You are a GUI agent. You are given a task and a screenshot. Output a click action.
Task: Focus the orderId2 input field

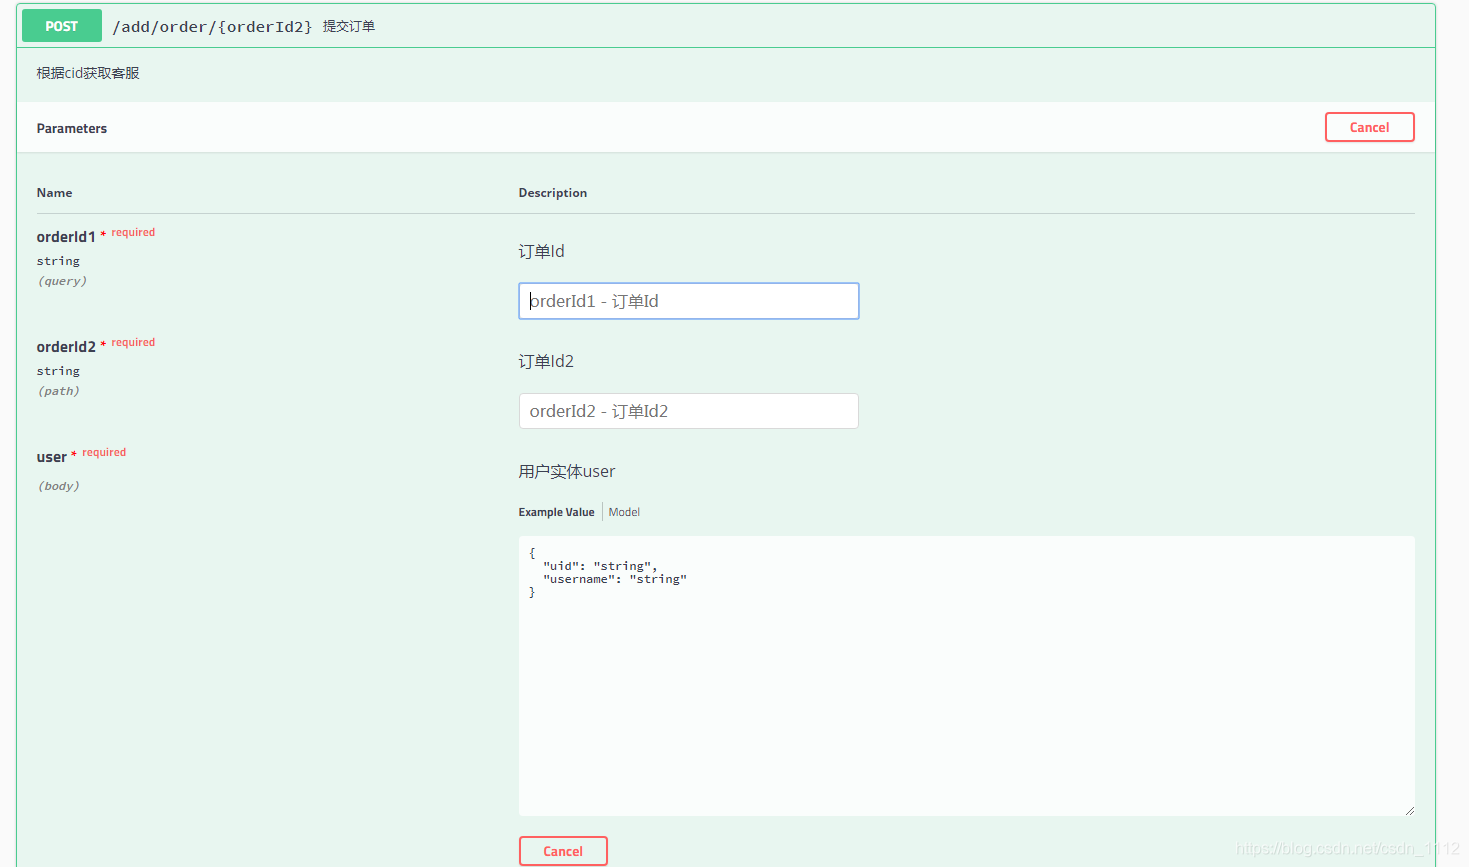coord(689,411)
